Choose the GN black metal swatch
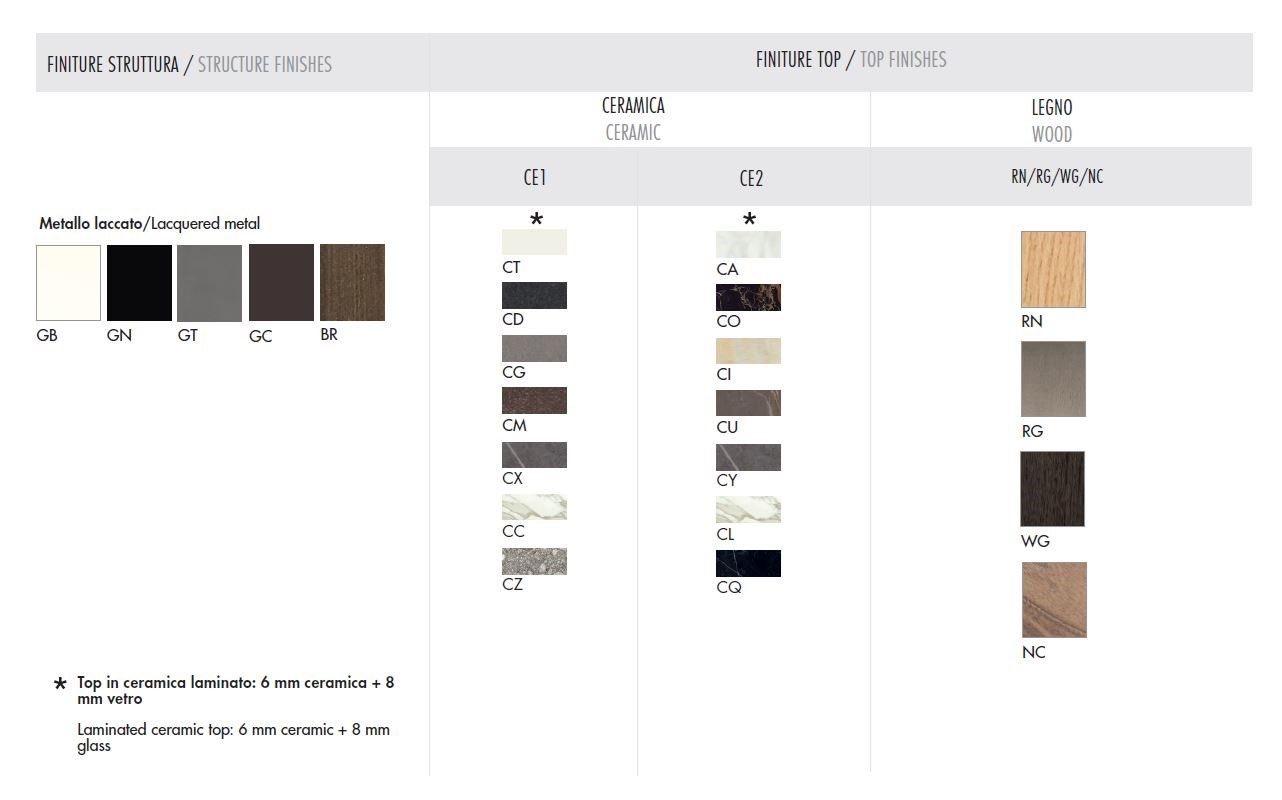 (139, 283)
